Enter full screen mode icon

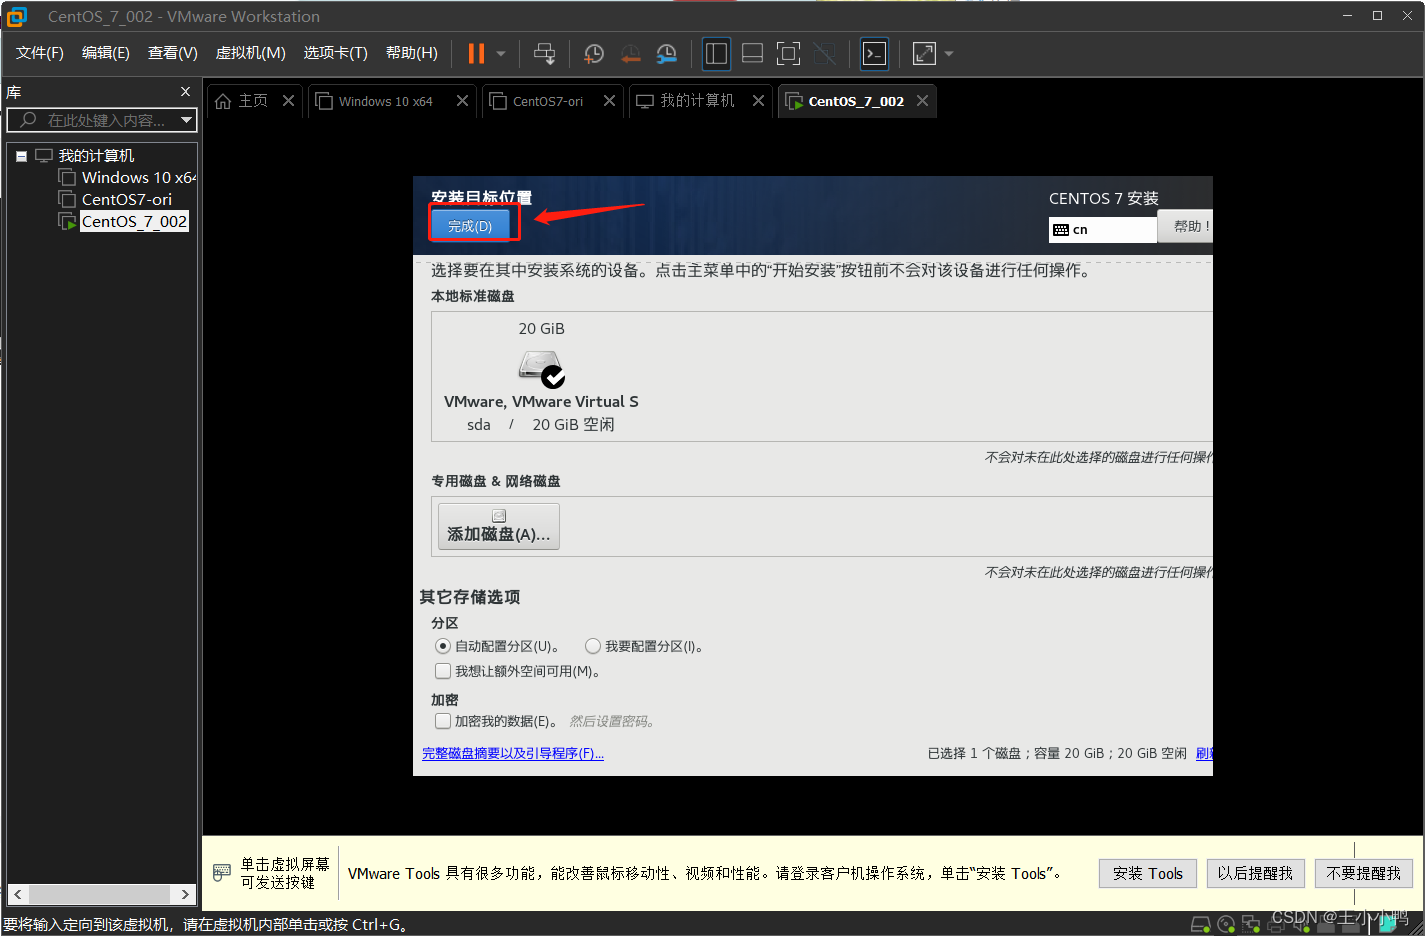788,54
